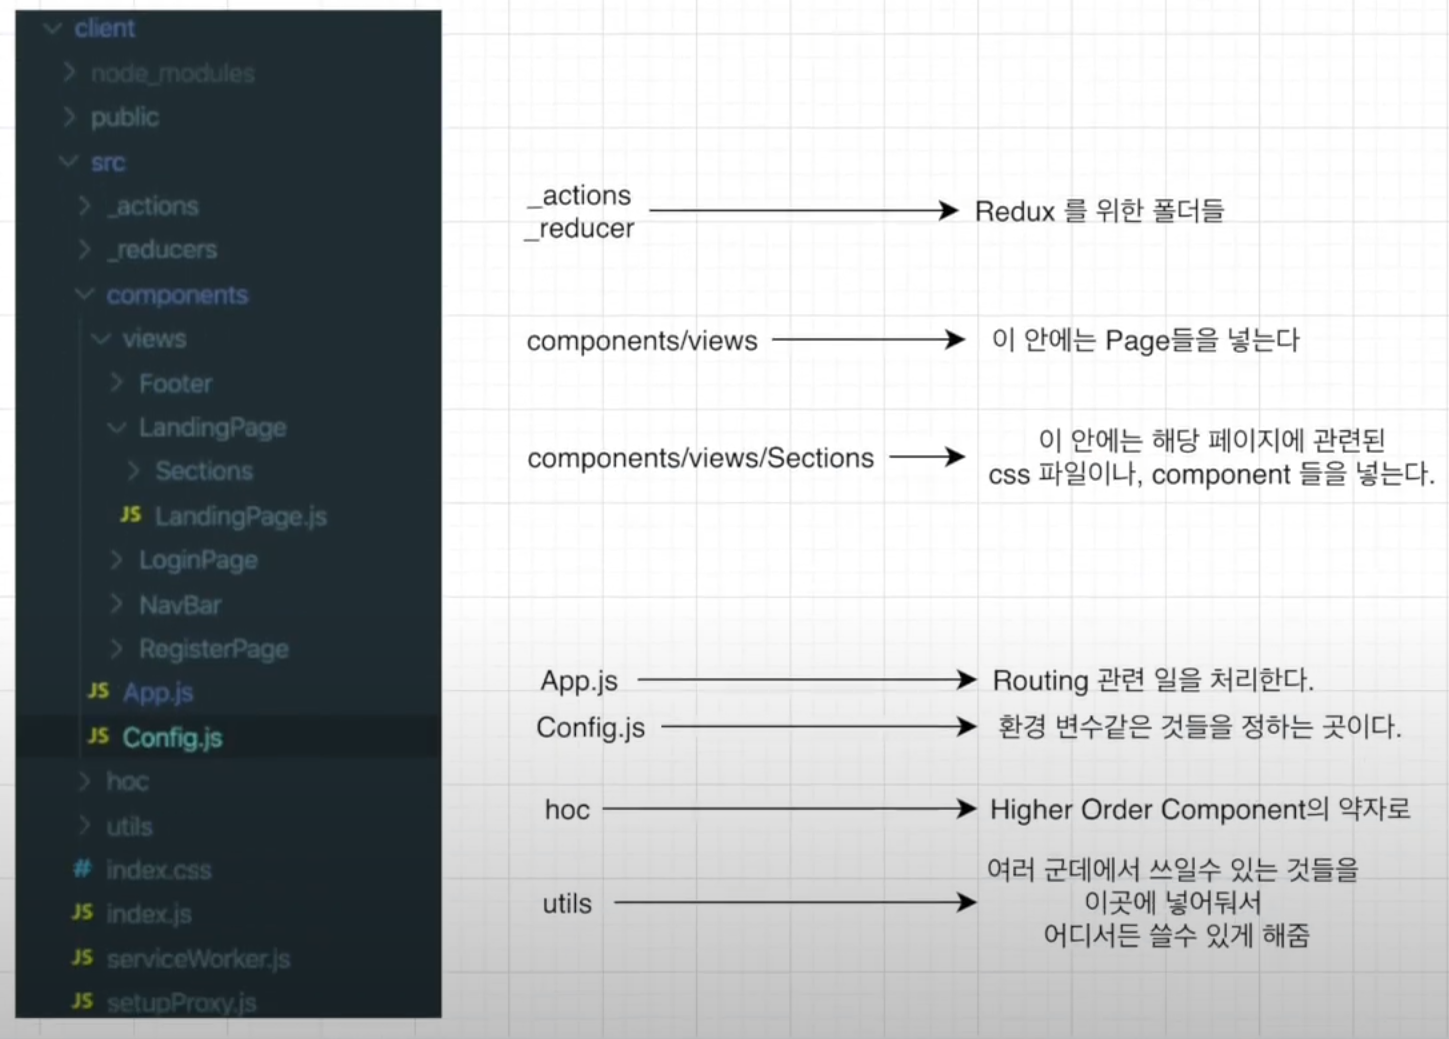The height and width of the screenshot is (1039, 1449).
Task: Select the client root folder name
Action: tap(104, 29)
